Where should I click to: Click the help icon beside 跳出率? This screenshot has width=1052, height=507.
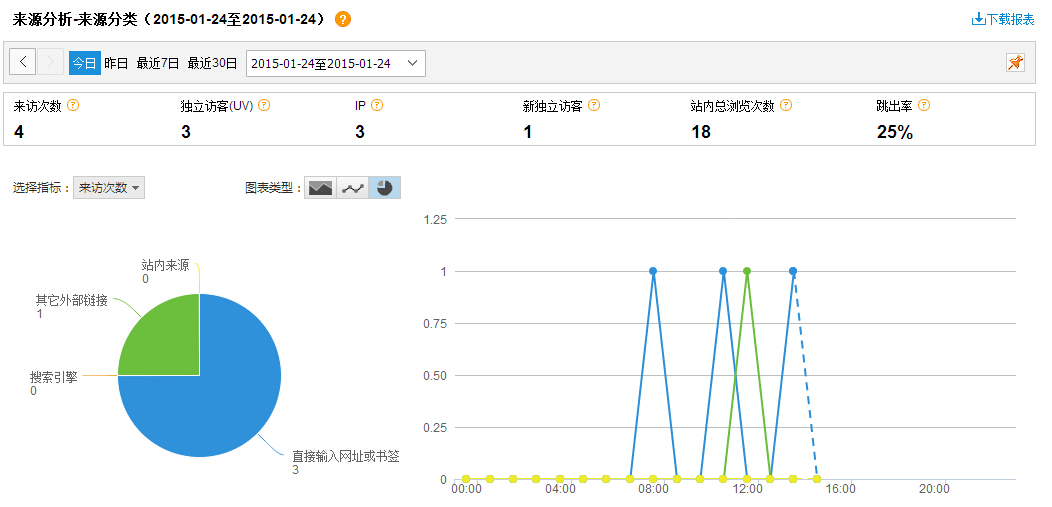[x=924, y=105]
